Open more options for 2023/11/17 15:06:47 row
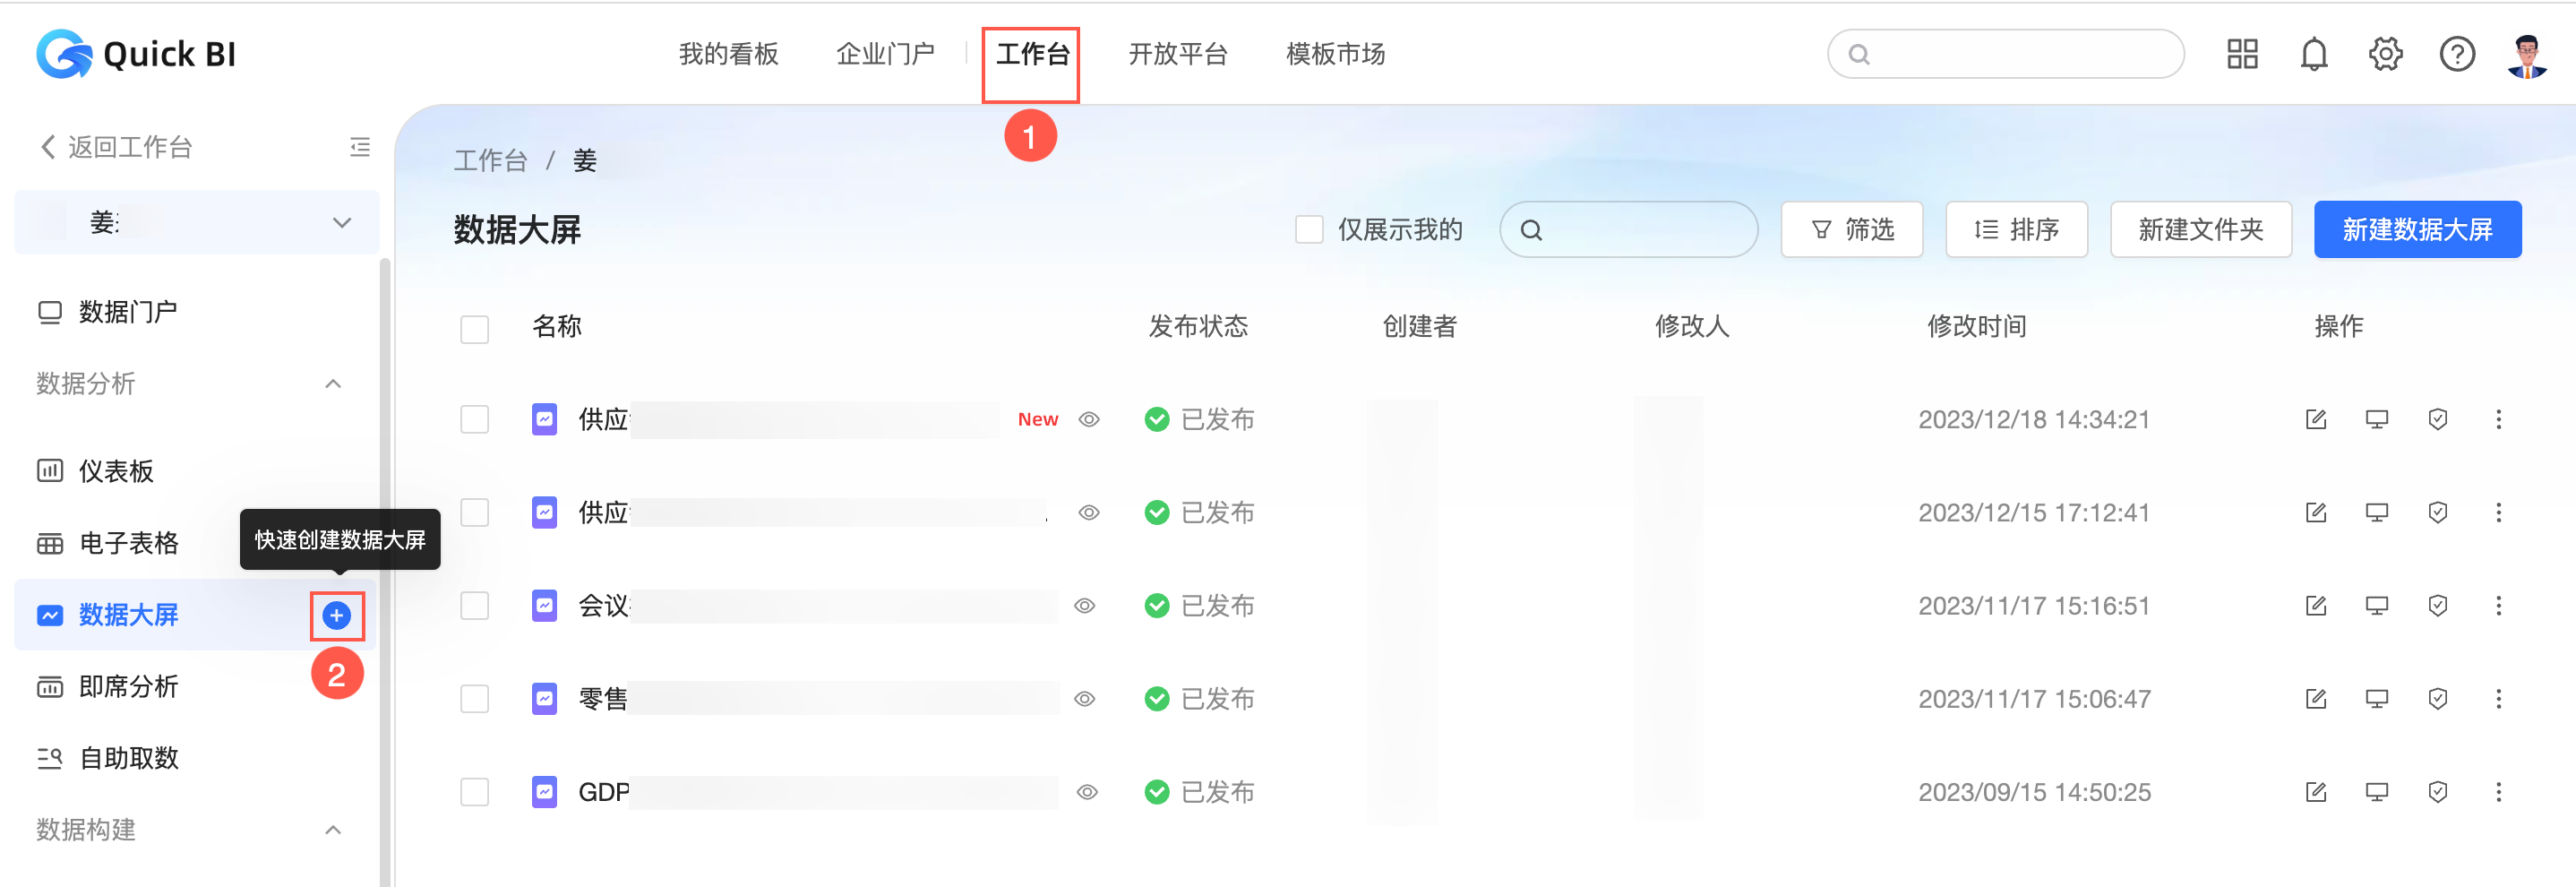 [x=2499, y=699]
